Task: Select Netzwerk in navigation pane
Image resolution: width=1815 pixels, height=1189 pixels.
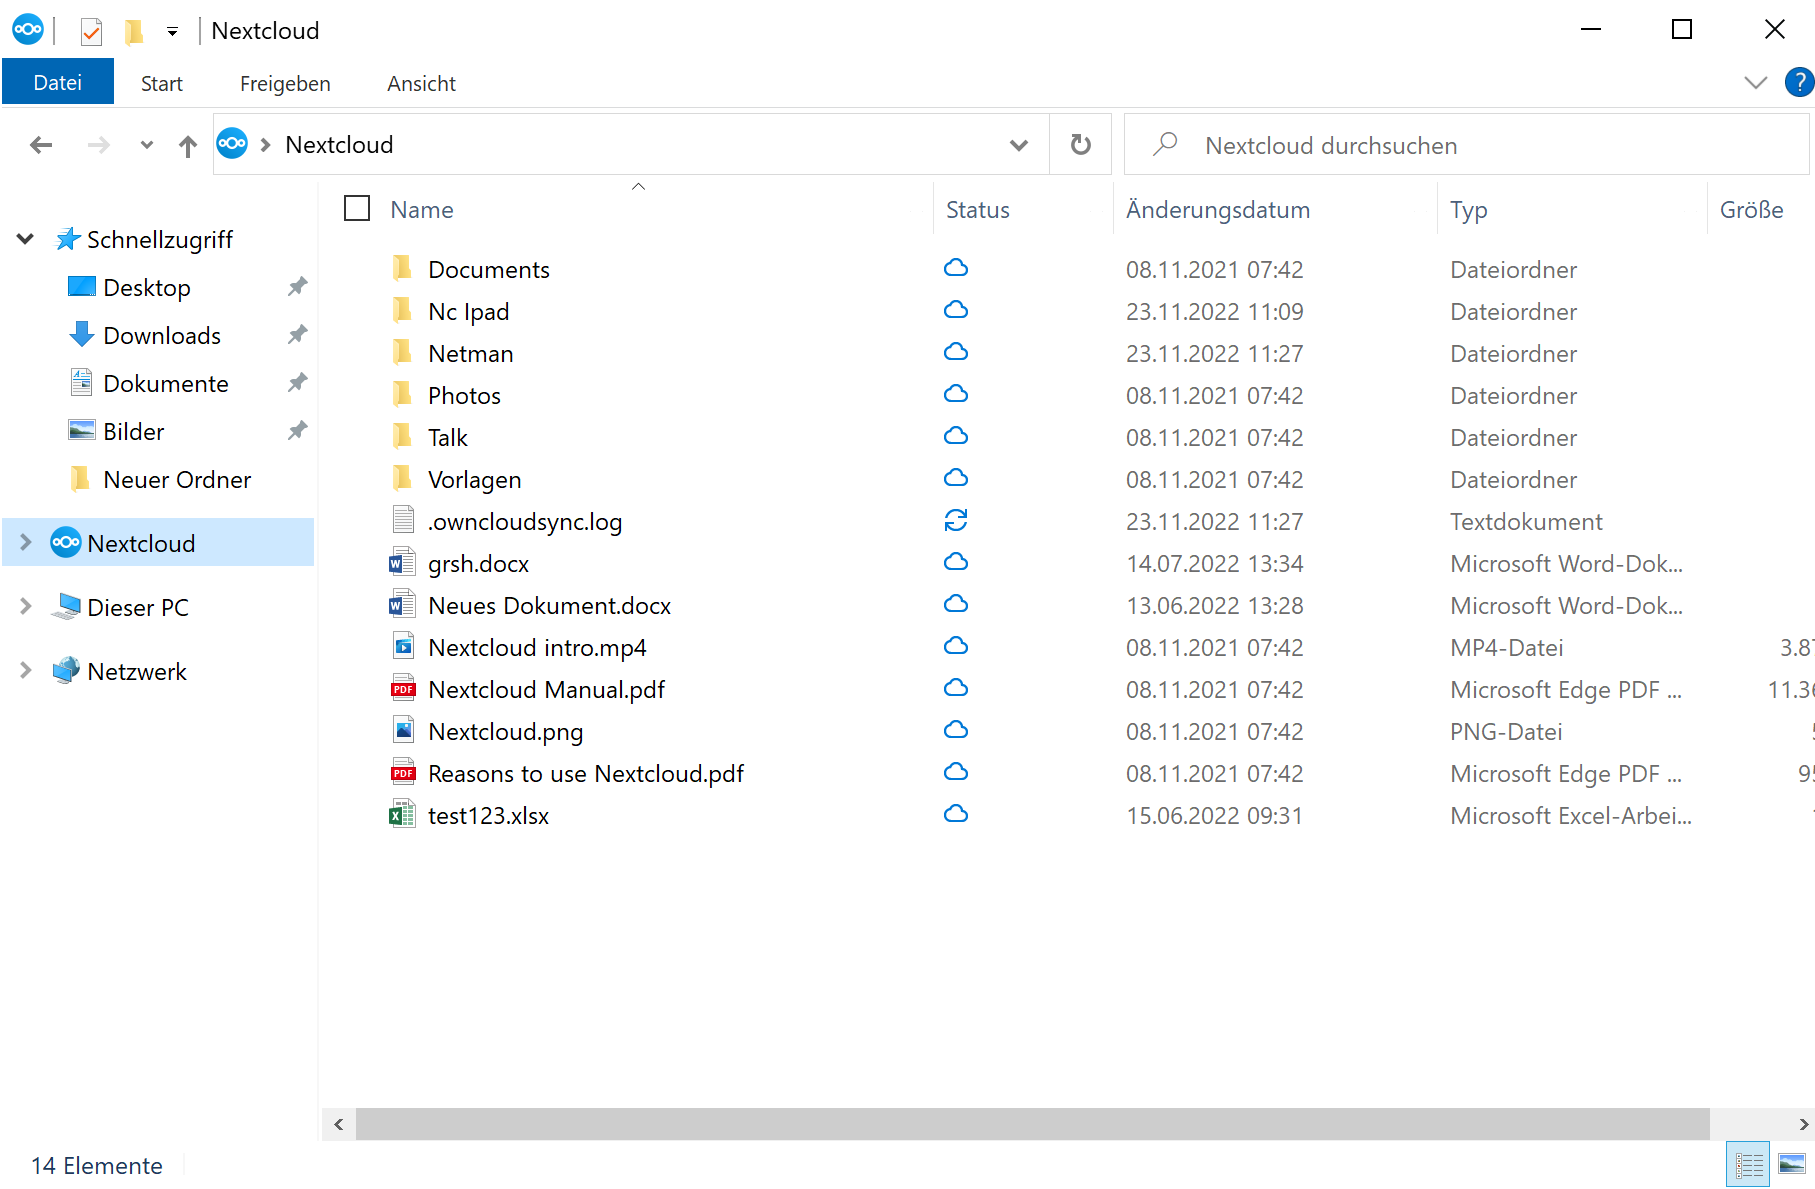Action: click(136, 672)
